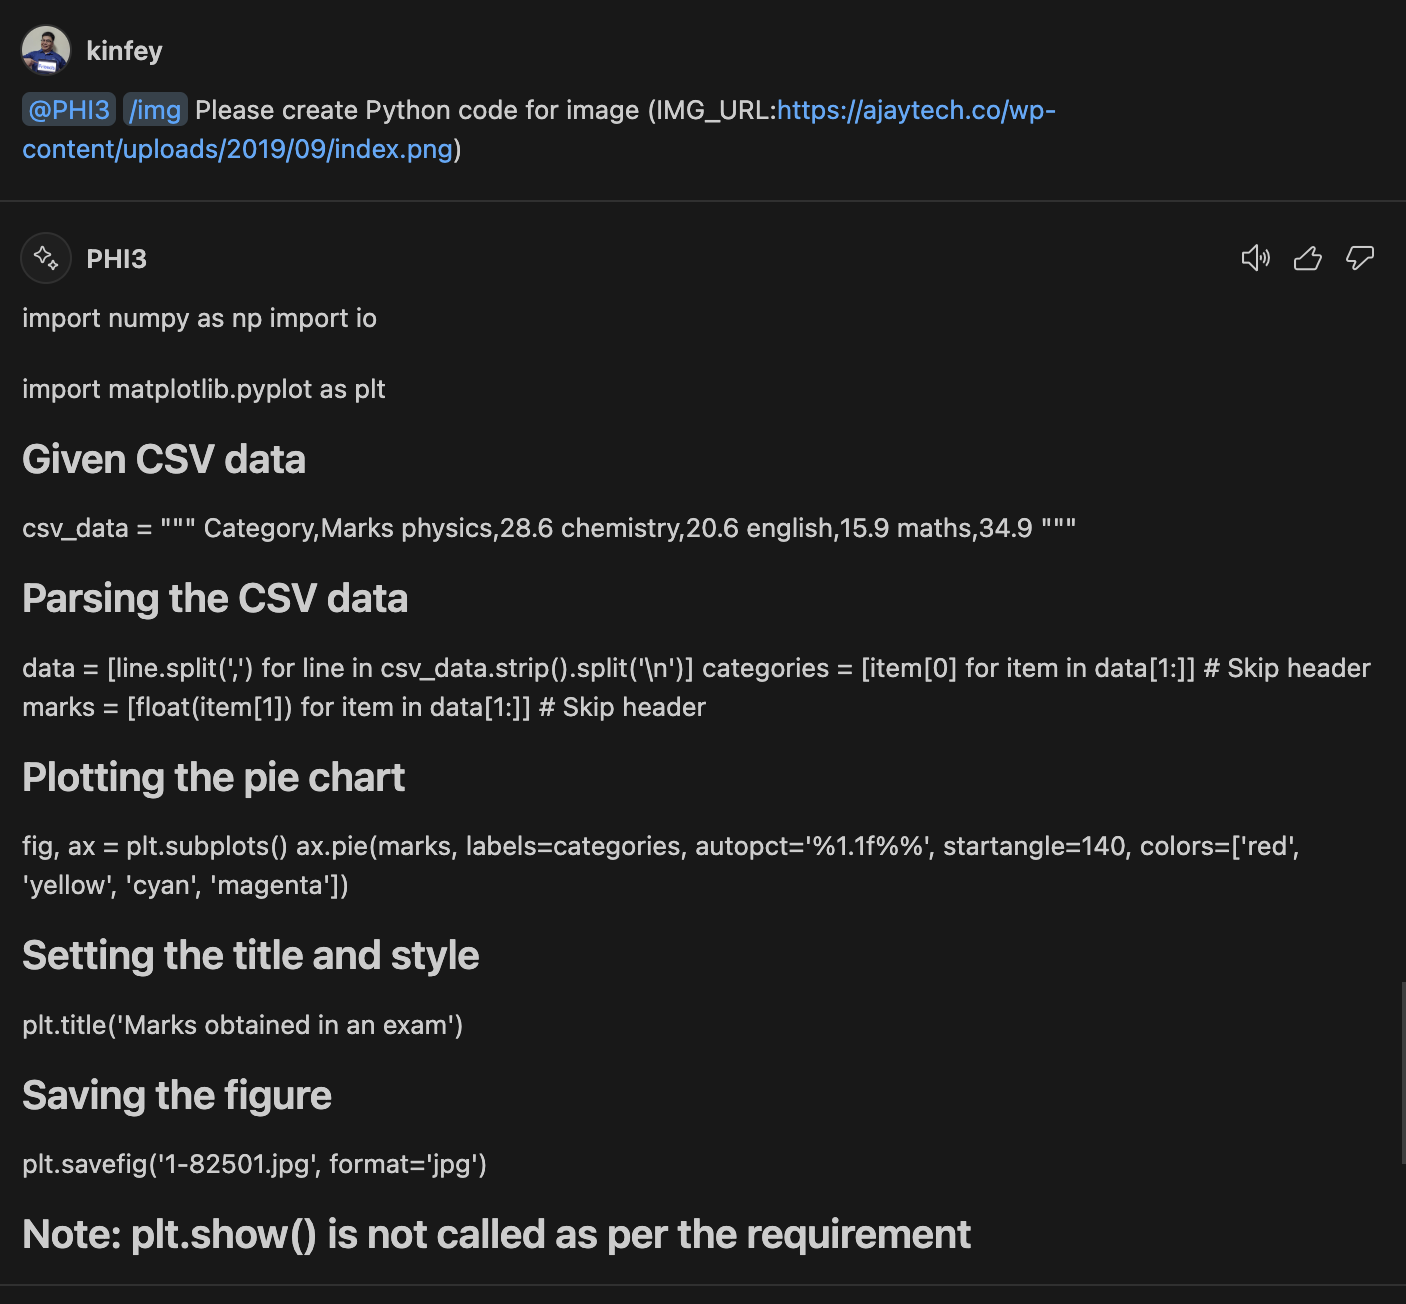The image size is (1406, 1304).
Task: Click the /img command tag
Action: pos(155,109)
